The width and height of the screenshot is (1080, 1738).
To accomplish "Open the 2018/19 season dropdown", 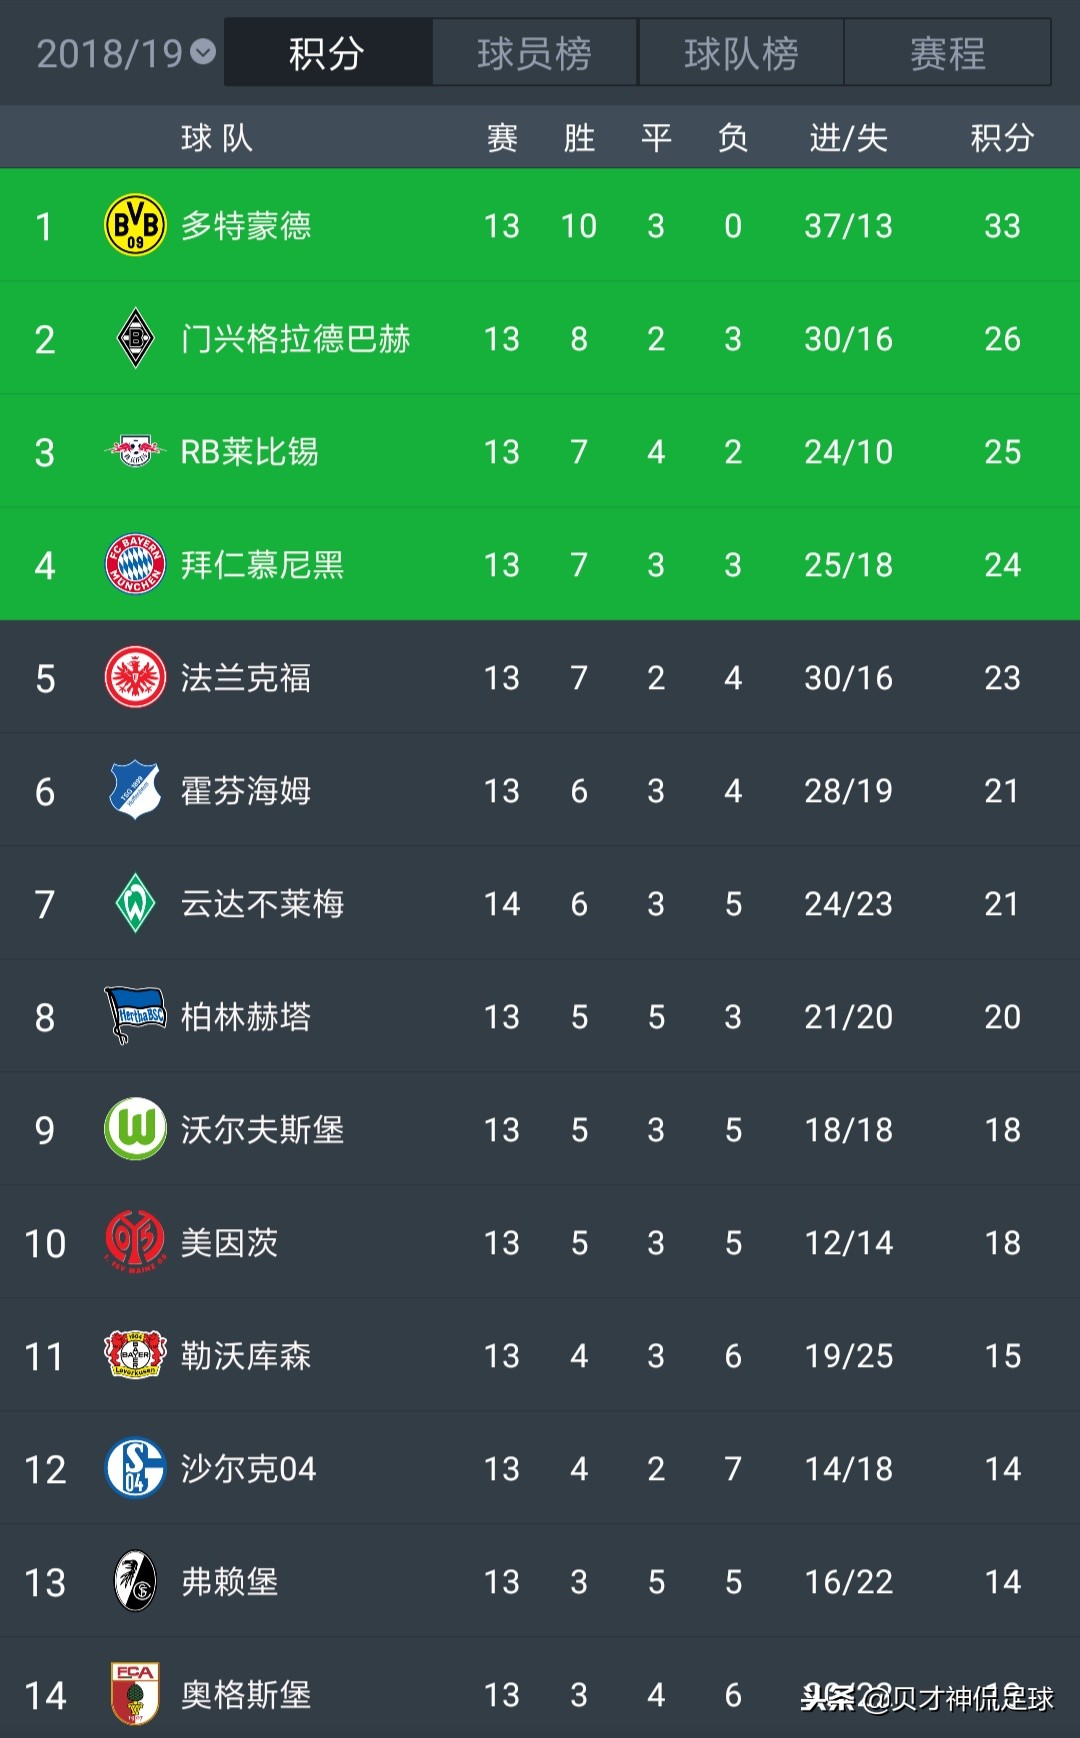I will [126, 53].
